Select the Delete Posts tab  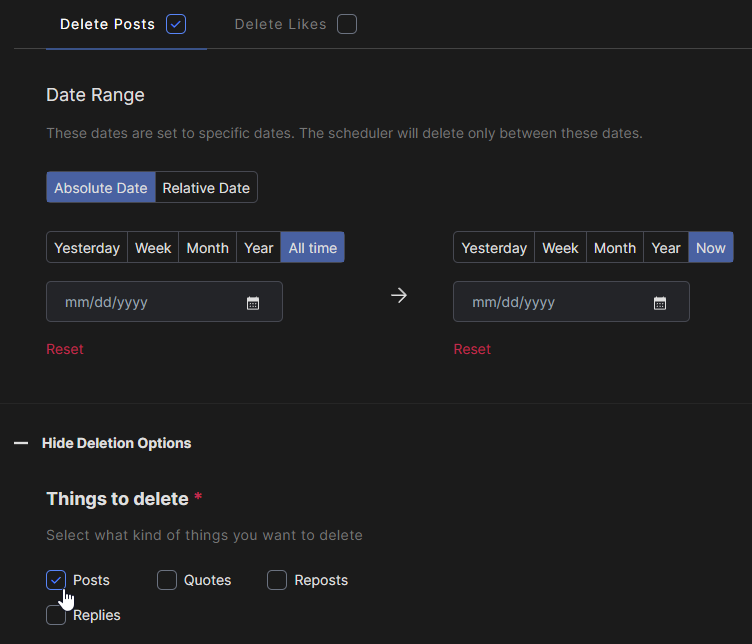click(107, 24)
